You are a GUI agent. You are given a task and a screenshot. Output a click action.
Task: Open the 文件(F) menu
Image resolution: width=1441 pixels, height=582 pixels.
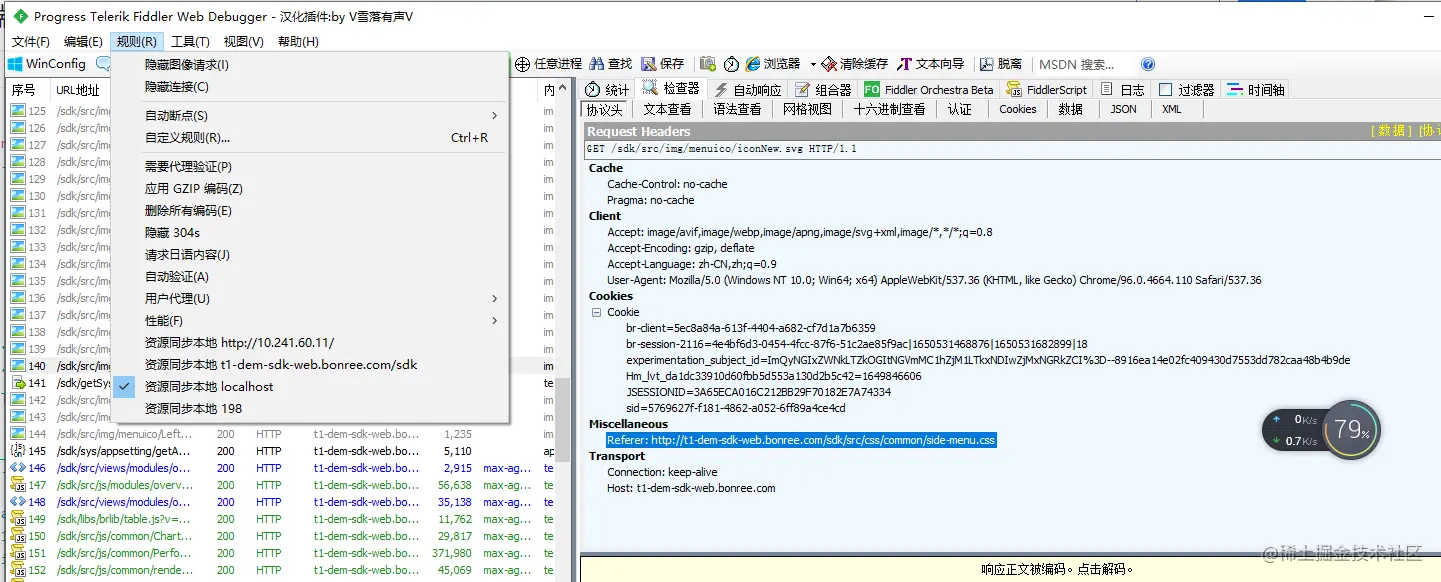(x=30, y=42)
